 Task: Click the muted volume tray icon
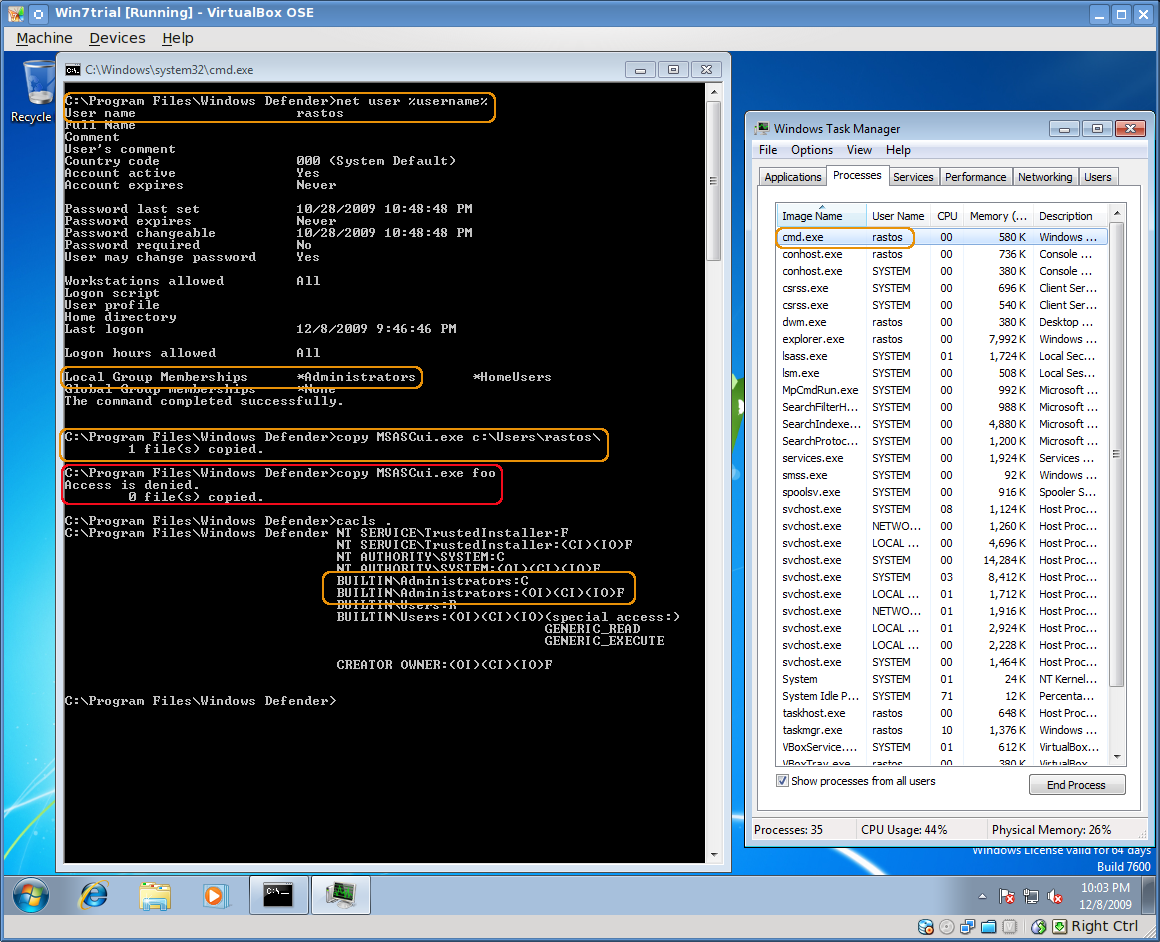pyautogui.click(x=1054, y=897)
